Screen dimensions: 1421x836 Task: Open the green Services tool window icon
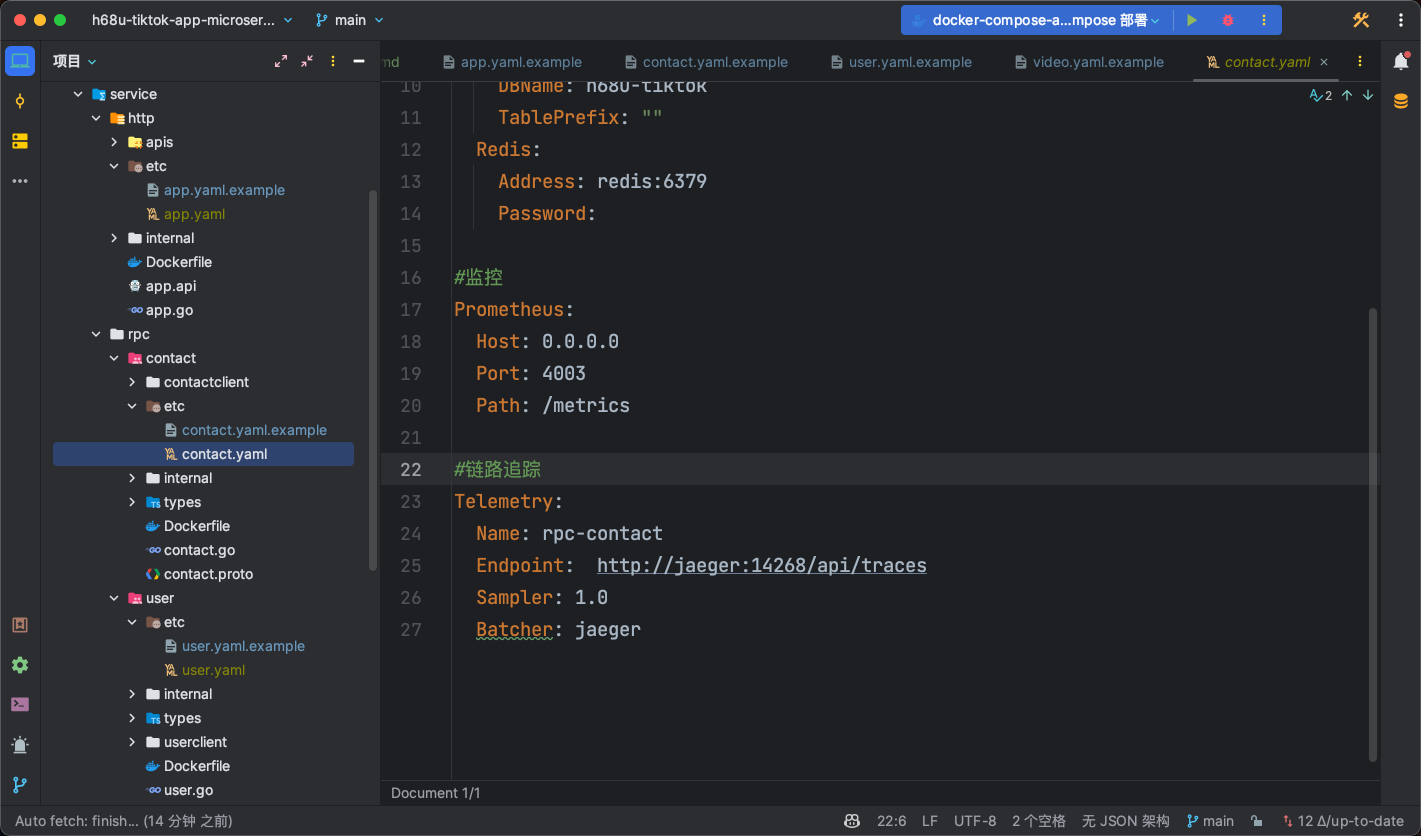[x=19, y=665]
